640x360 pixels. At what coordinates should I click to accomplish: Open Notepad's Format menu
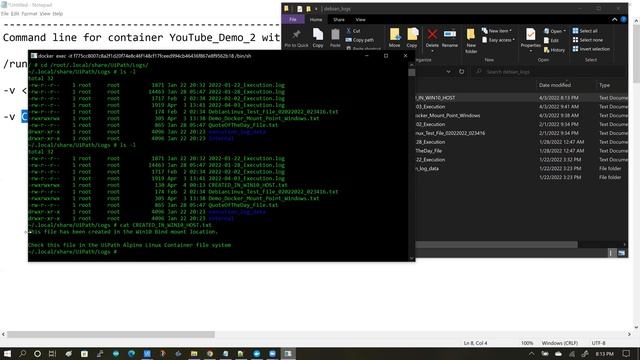click(29, 13)
